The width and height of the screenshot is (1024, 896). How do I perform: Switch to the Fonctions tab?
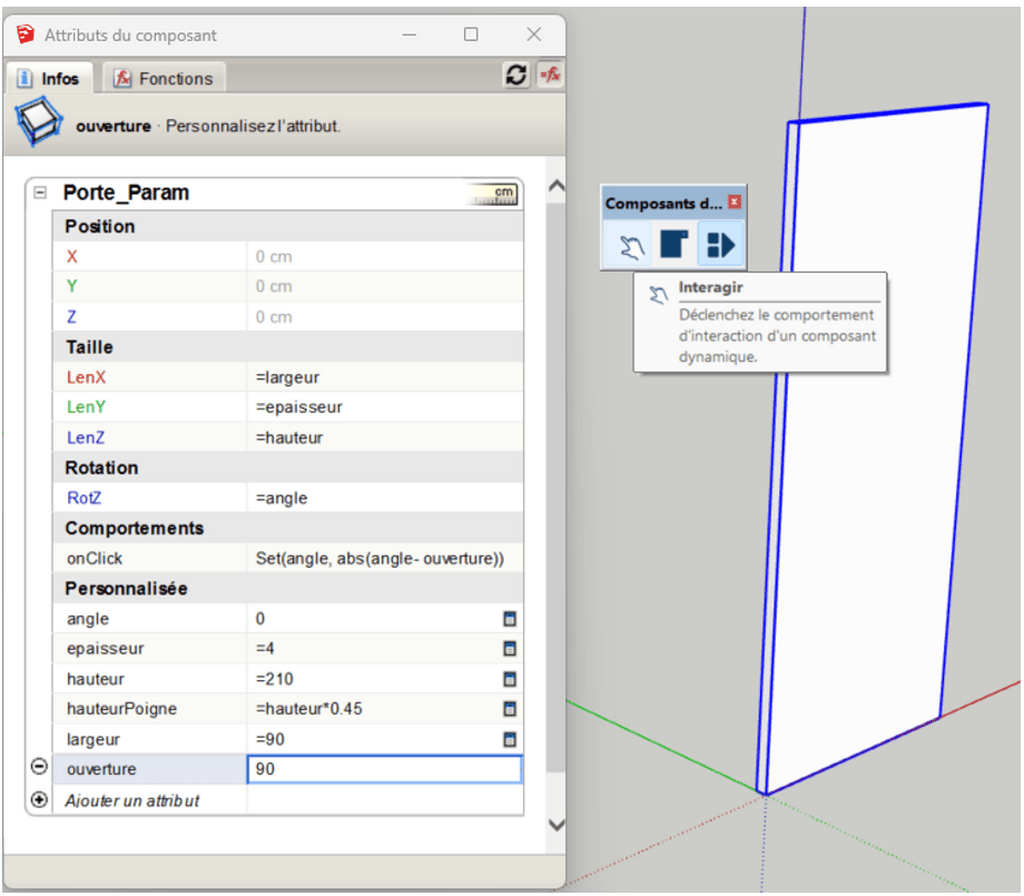coord(164,79)
